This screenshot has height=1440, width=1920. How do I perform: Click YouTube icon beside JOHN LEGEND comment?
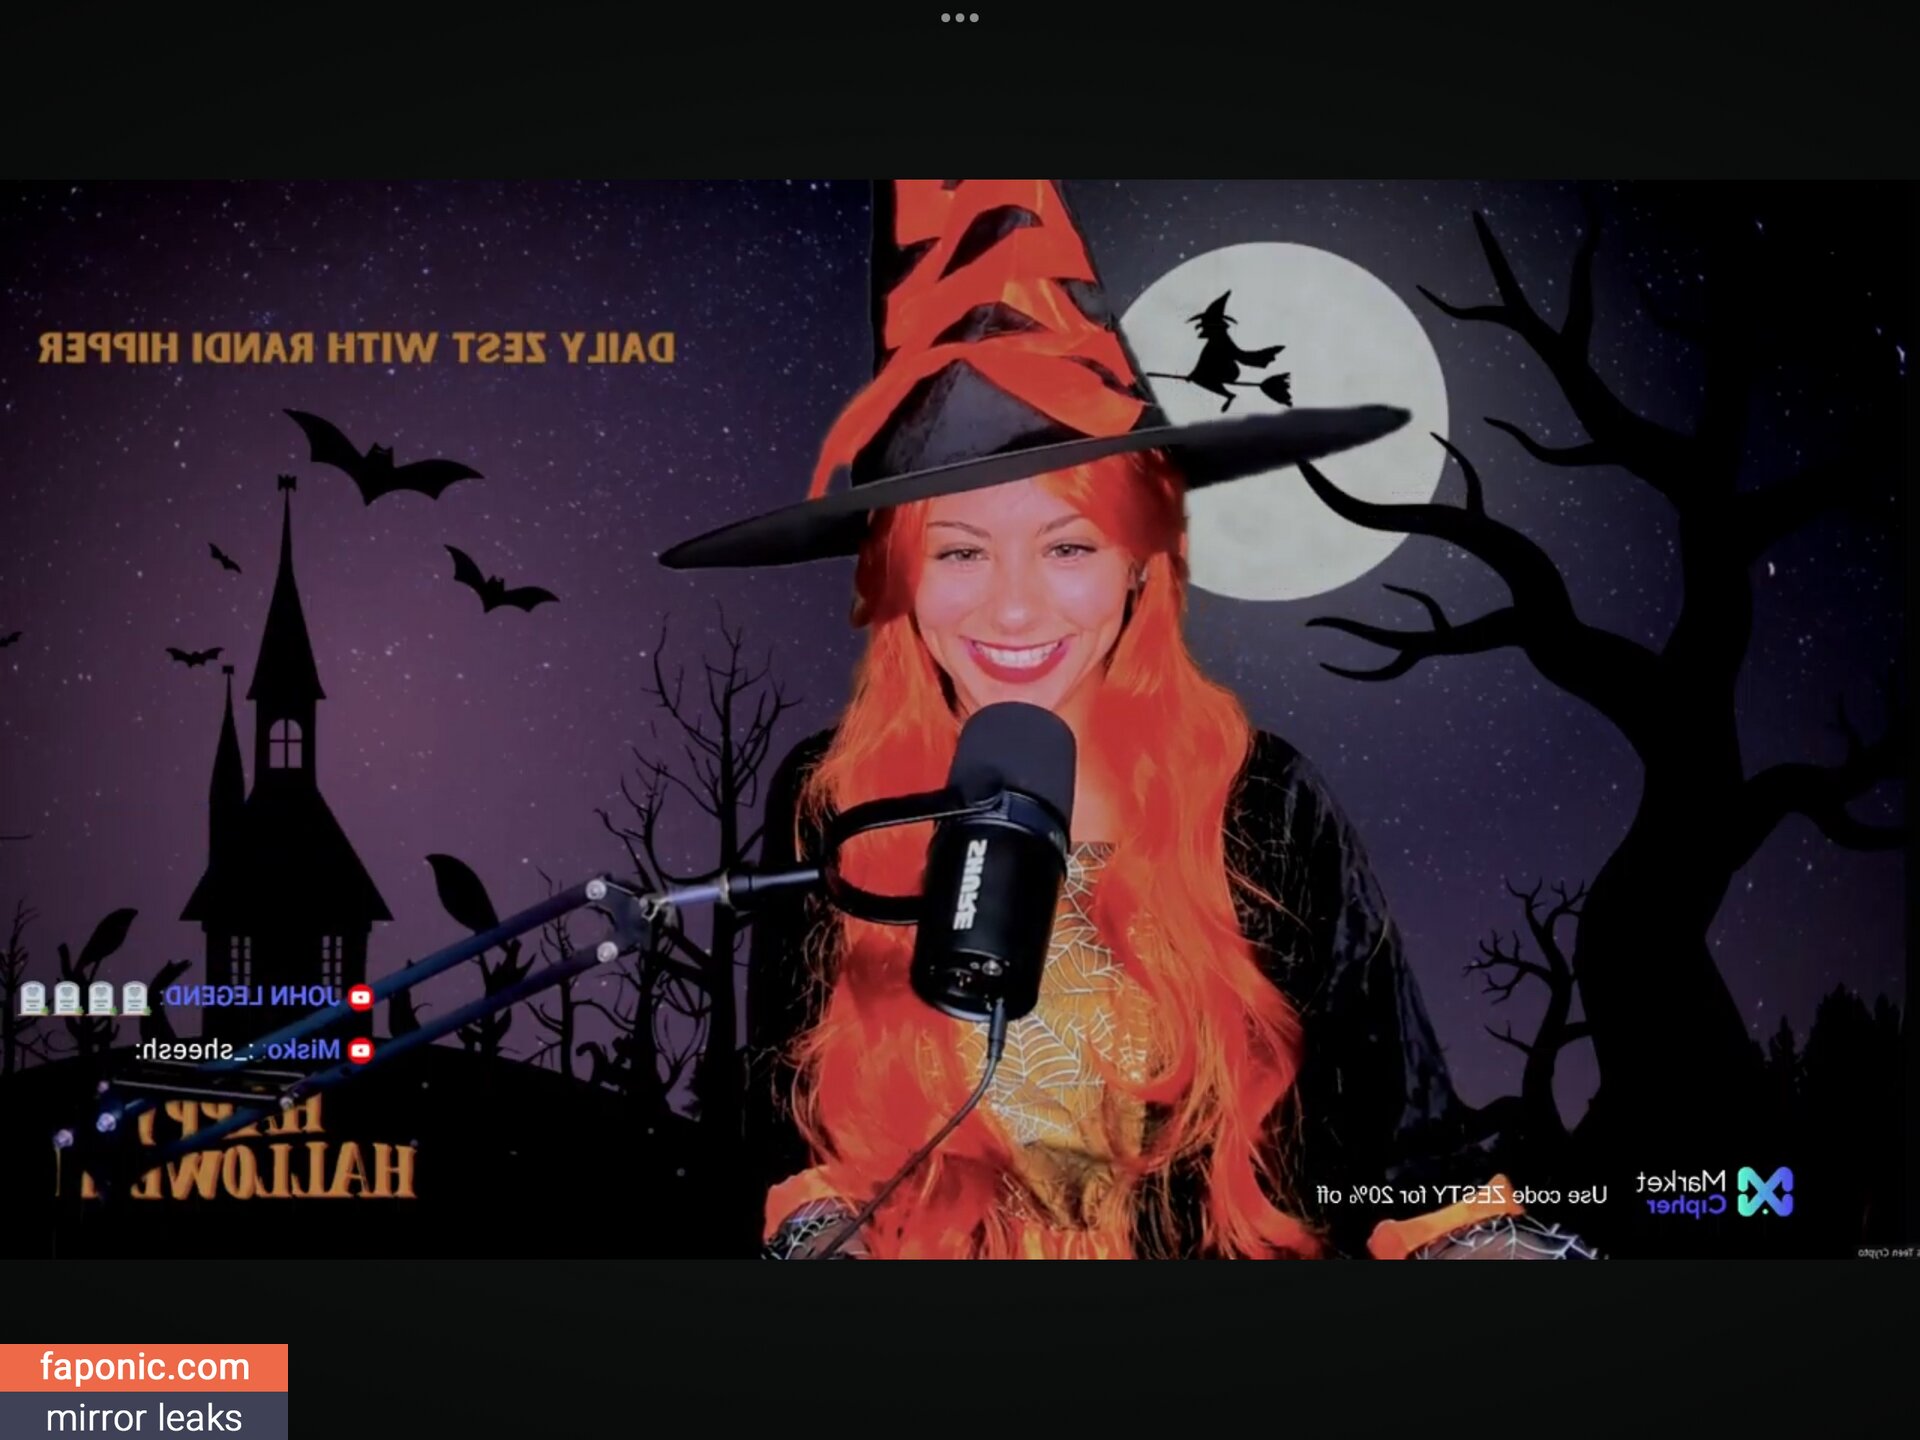click(x=361, y=997)
